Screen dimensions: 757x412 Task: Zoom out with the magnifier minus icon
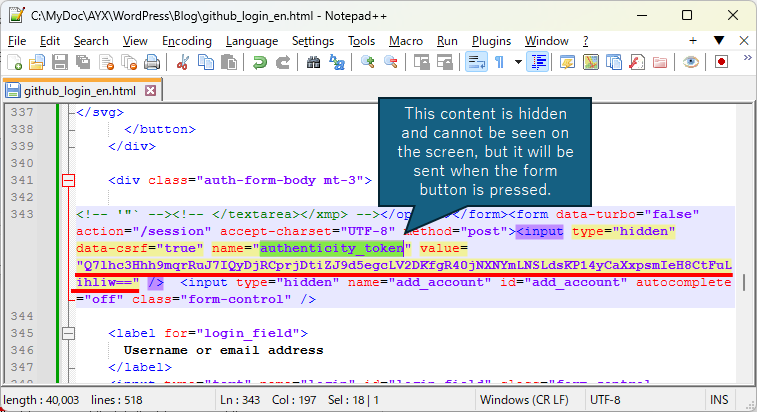(x=391, y=62)
